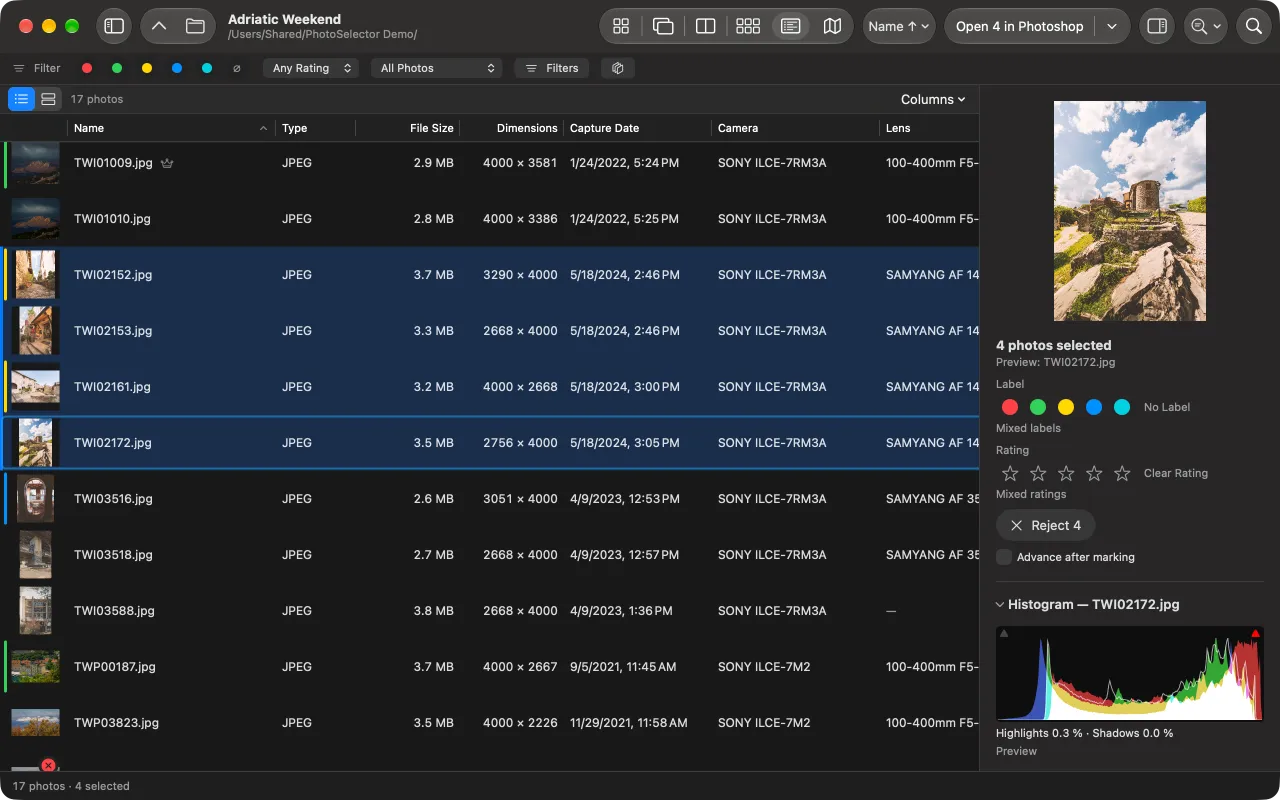The width and height of the screenshot is (1280, 800).
Task: Switch to the filmstrip grid view
Action: [748, 26]
